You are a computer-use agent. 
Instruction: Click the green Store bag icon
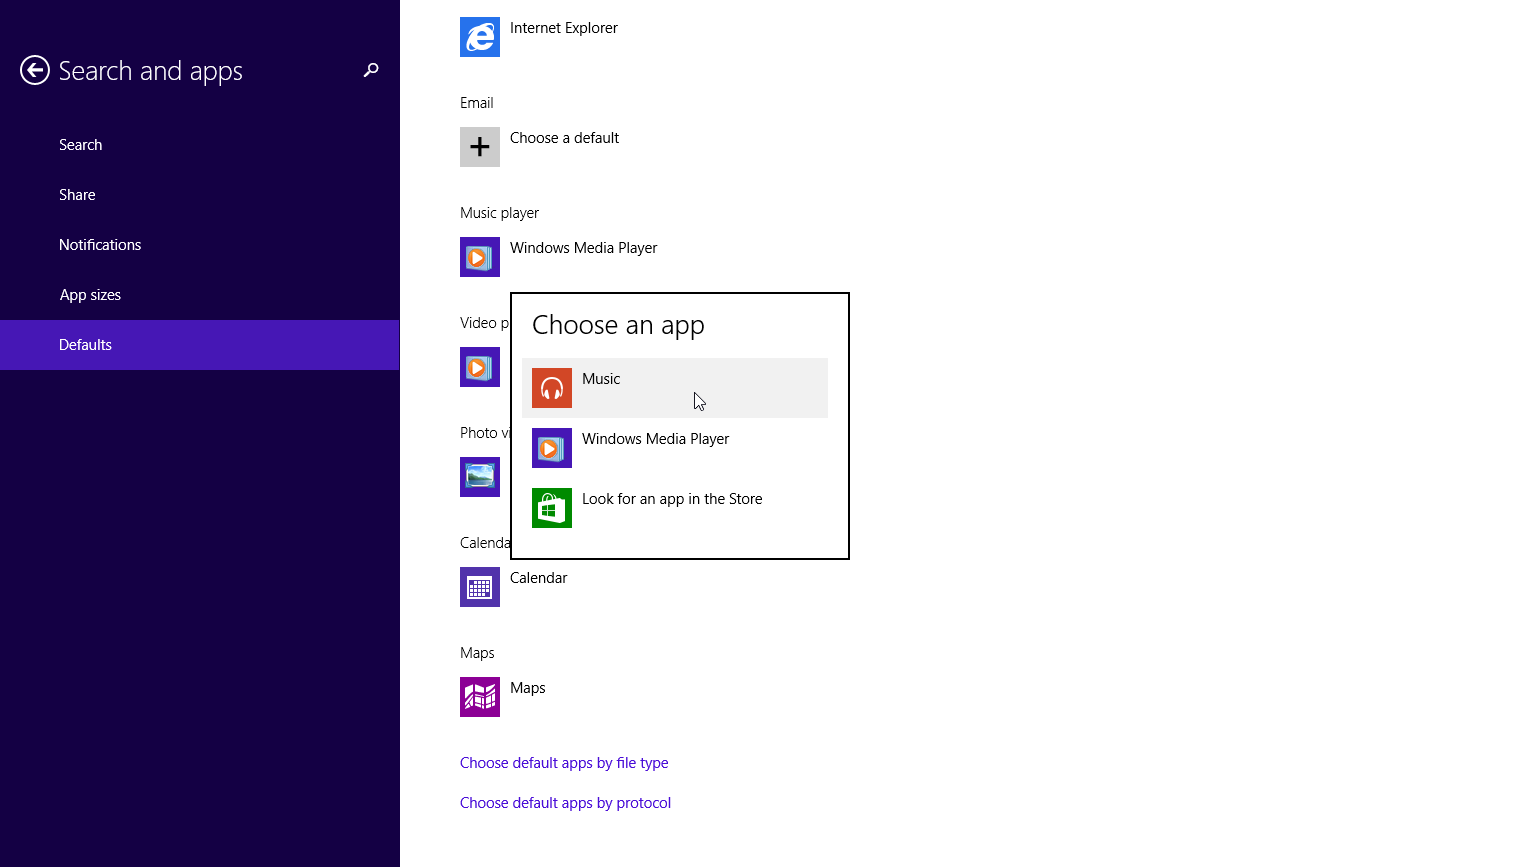[552, 508]
